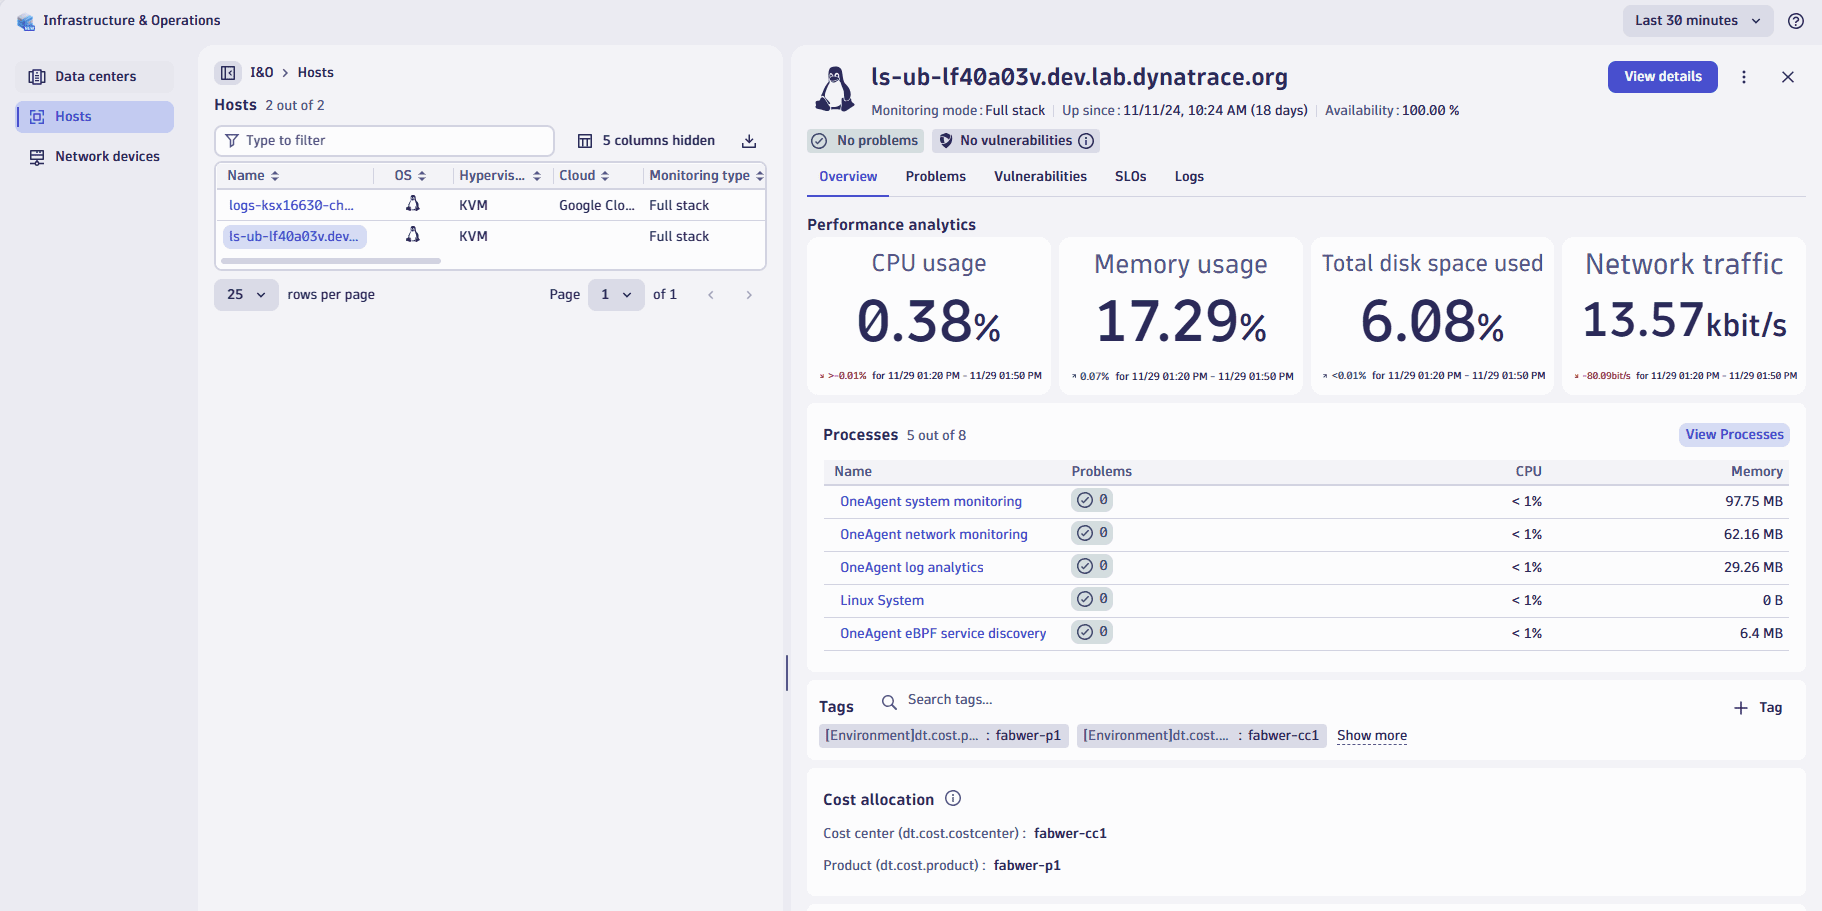Click the Infrastructure & Operations app logo

coord(26,21)
